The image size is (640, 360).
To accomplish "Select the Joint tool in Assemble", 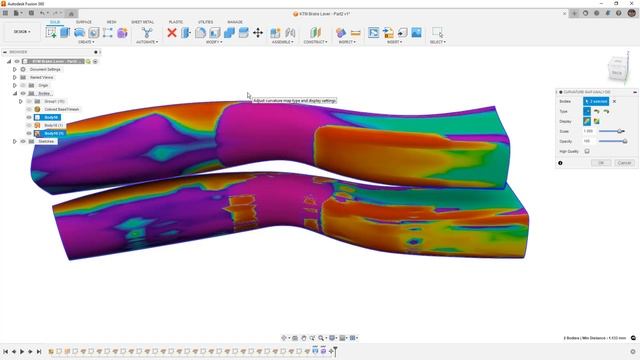I will coord(290,33).
